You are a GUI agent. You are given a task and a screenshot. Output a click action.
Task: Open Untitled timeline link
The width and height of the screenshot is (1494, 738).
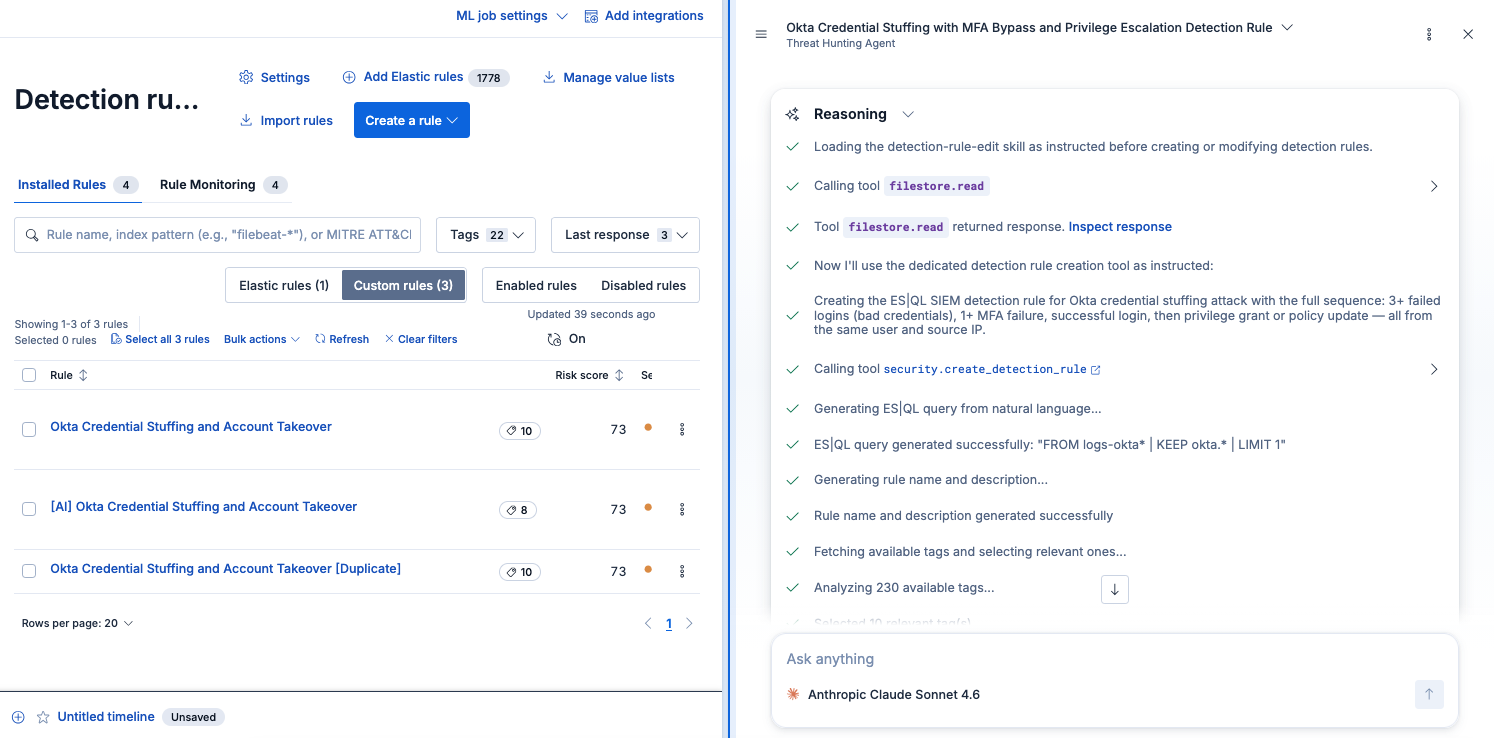pos(106,717)
